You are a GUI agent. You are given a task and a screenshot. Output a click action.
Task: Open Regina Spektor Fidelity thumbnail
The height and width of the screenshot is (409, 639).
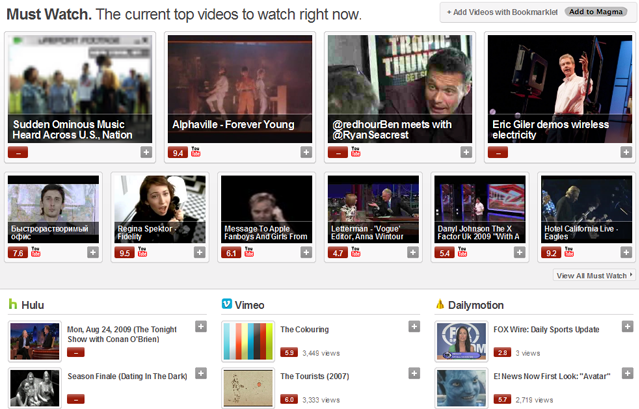click(160, 209)
